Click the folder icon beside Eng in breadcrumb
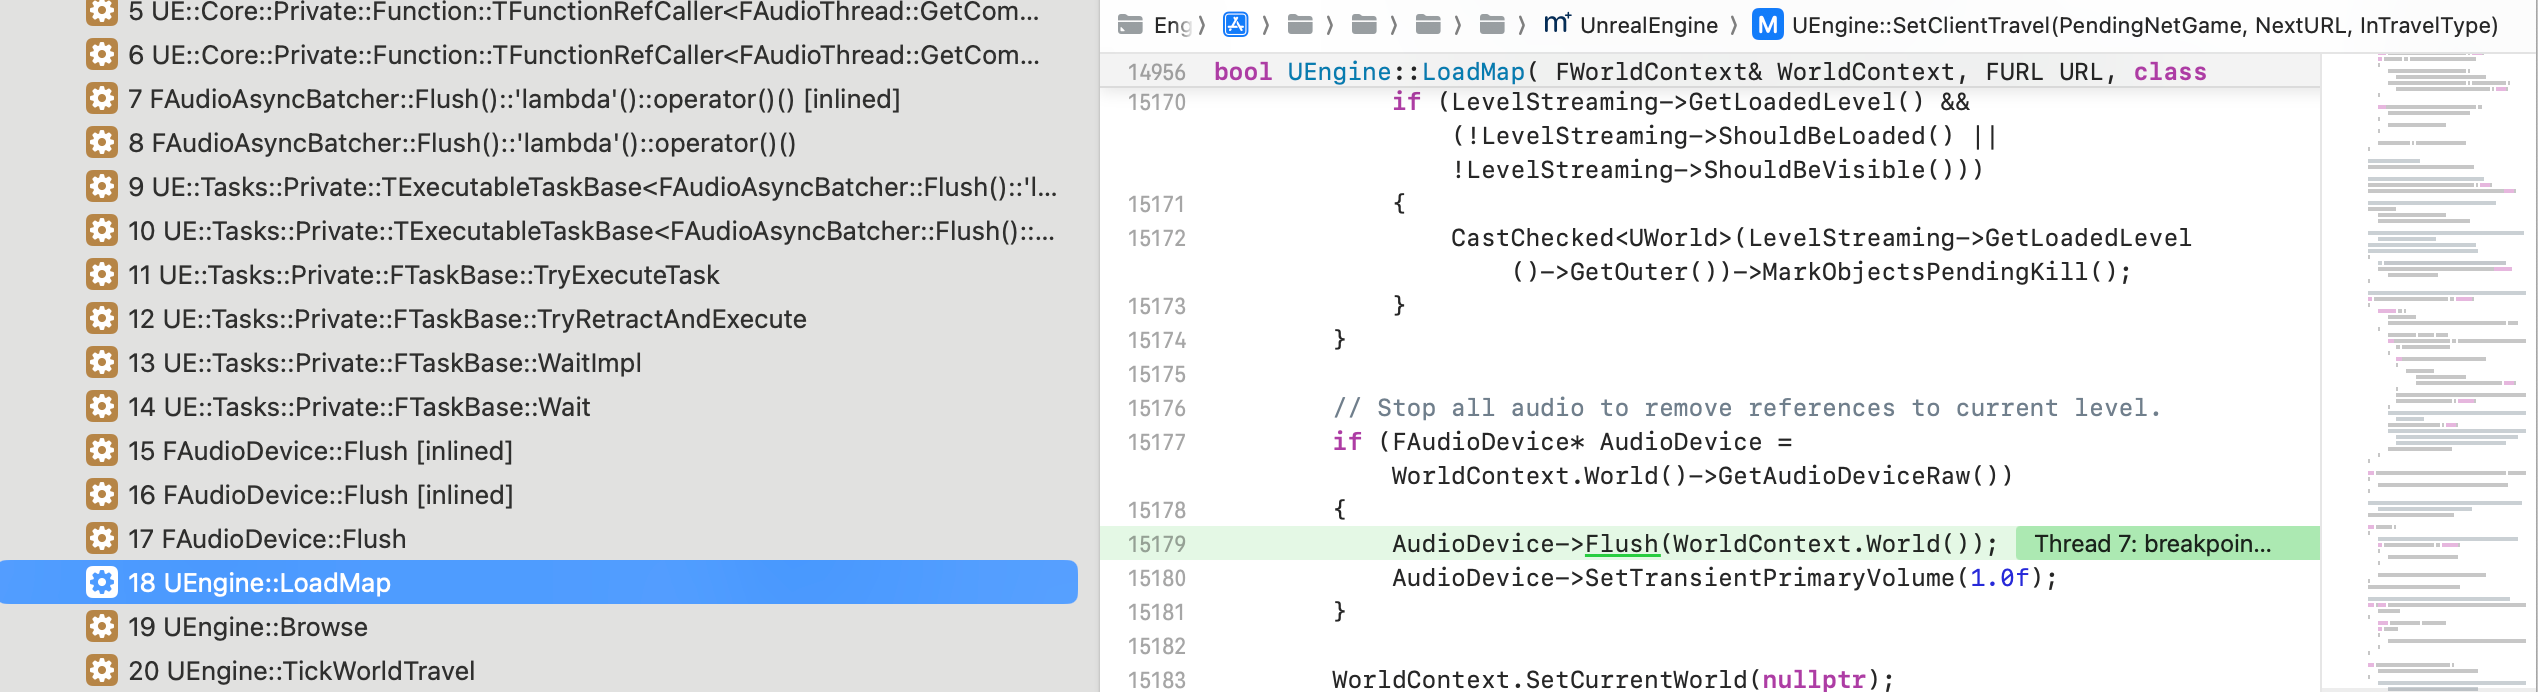The width and height of the screenshot is (2538, 692). click(x=1130, y=25)
